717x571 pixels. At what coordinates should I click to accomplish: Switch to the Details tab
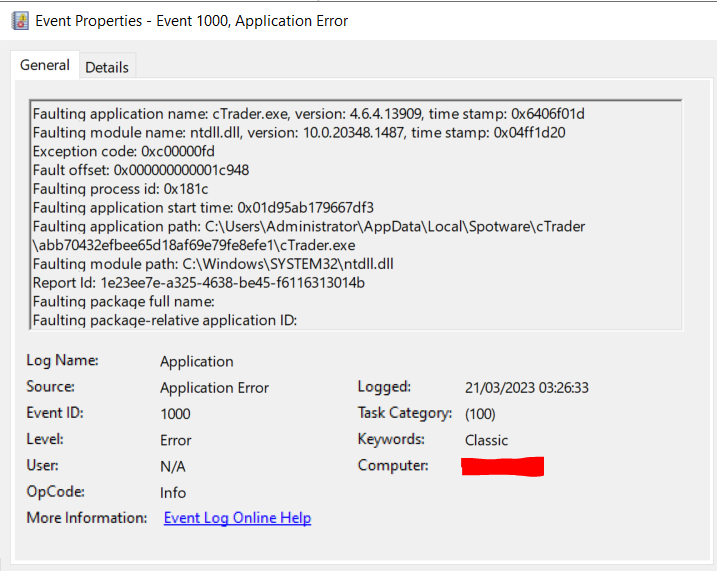coord(107,67)
